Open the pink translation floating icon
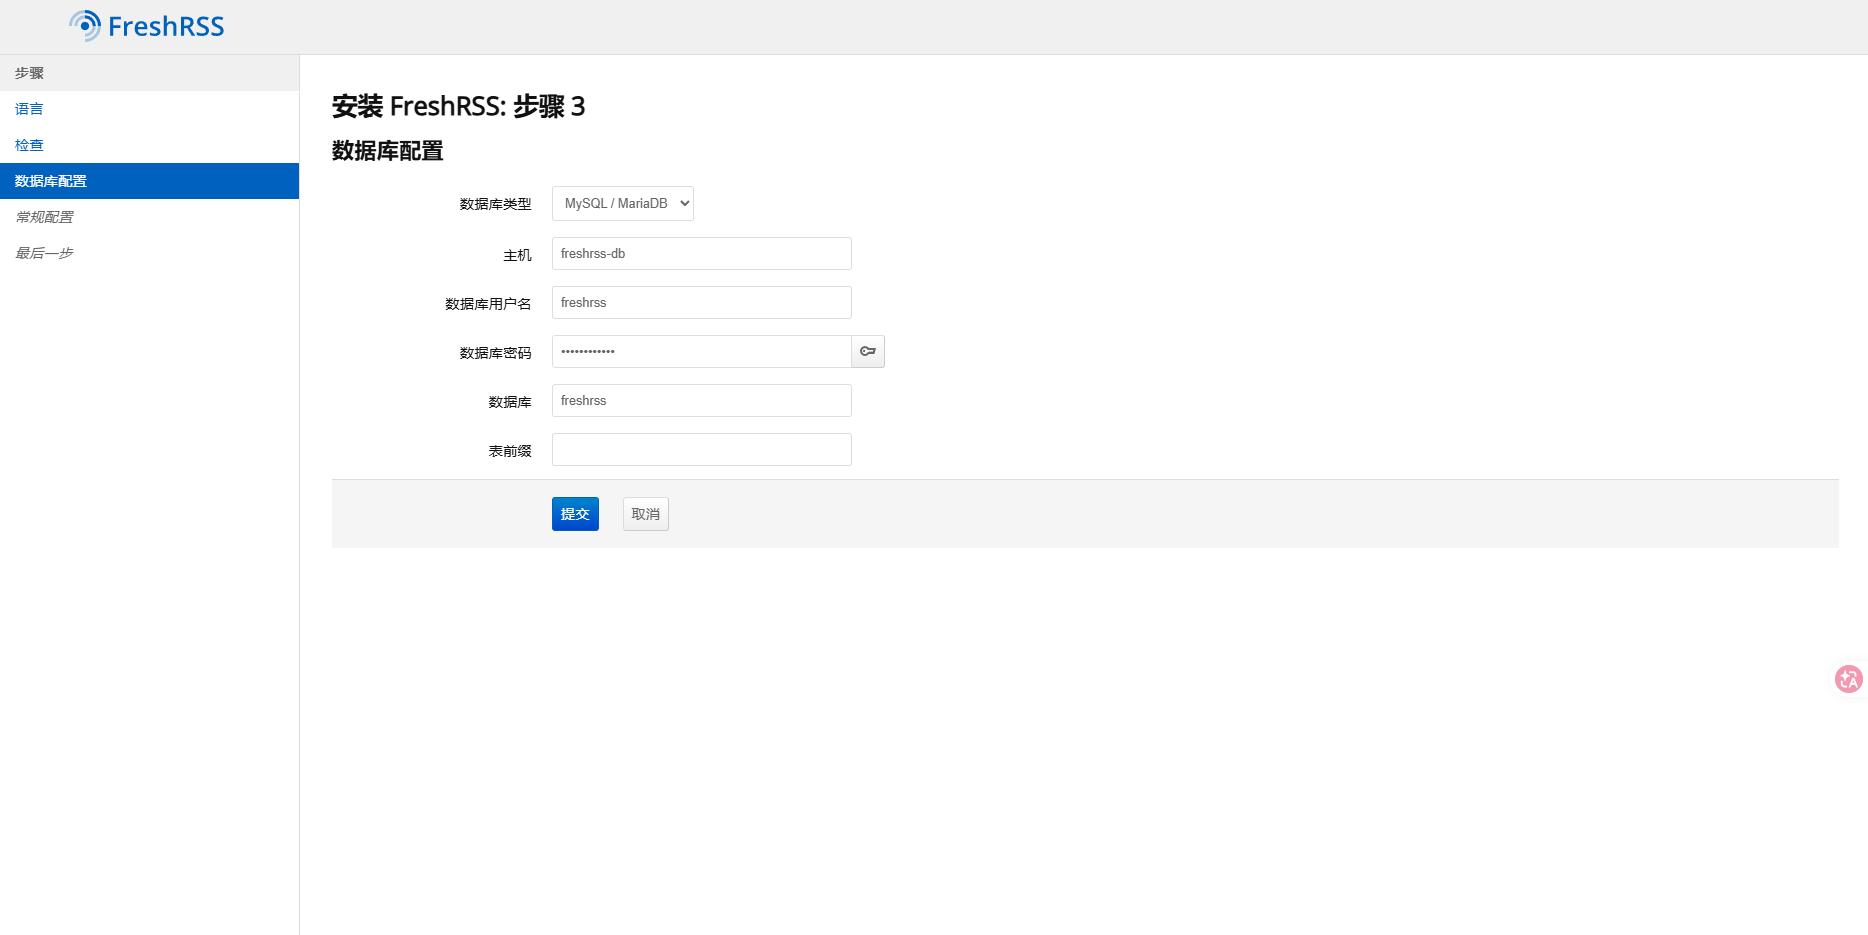The height and width of the screenshot is (935, 1868). 1848,680
